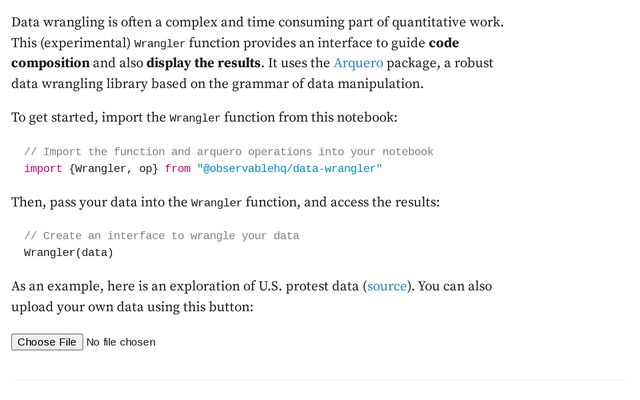Screen dimensions: 640x400
Task: Click the bold "display the results" text
Action: (204, 63)
